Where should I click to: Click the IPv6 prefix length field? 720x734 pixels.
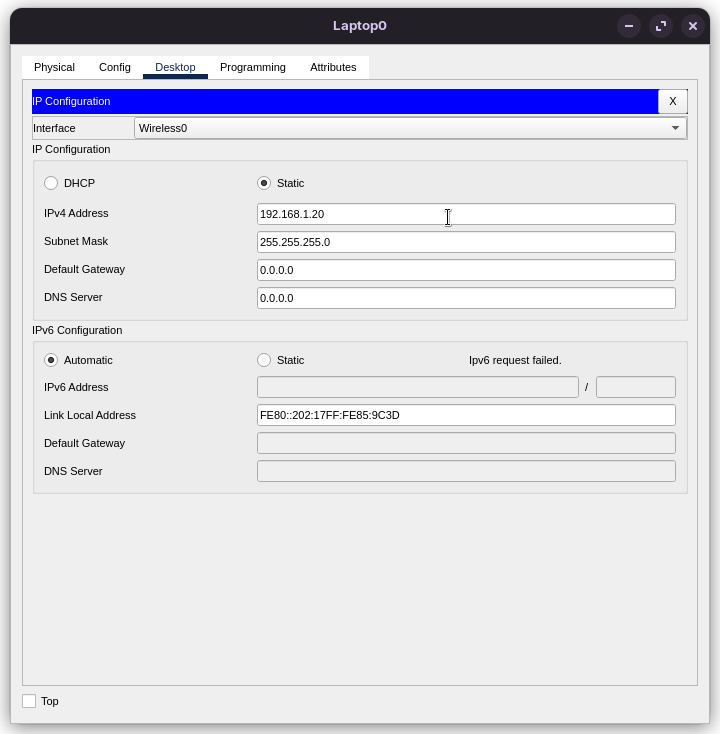click(636, 387)
